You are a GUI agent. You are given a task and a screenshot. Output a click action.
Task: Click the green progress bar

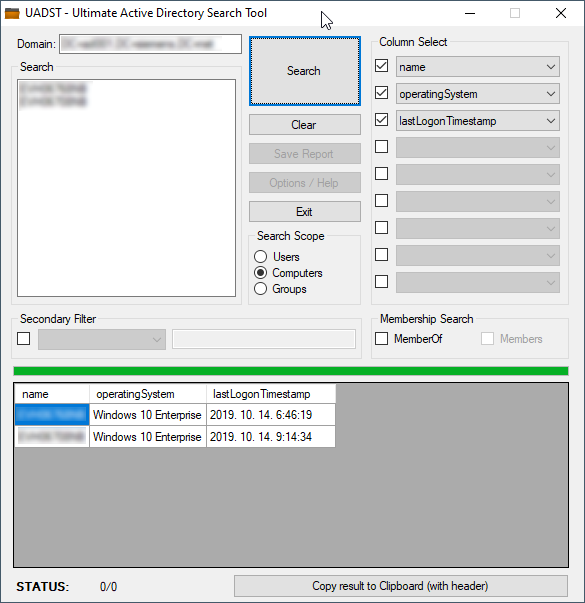291,371
